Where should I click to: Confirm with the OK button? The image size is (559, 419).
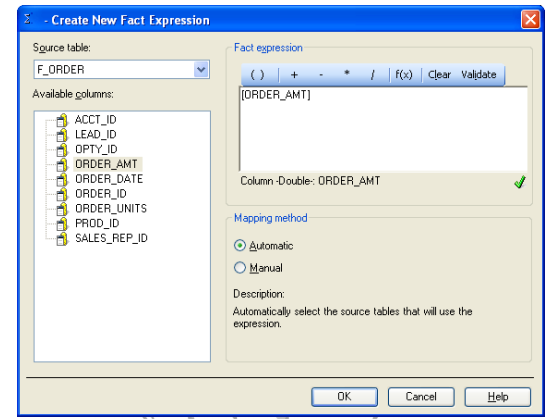point(344,397)
